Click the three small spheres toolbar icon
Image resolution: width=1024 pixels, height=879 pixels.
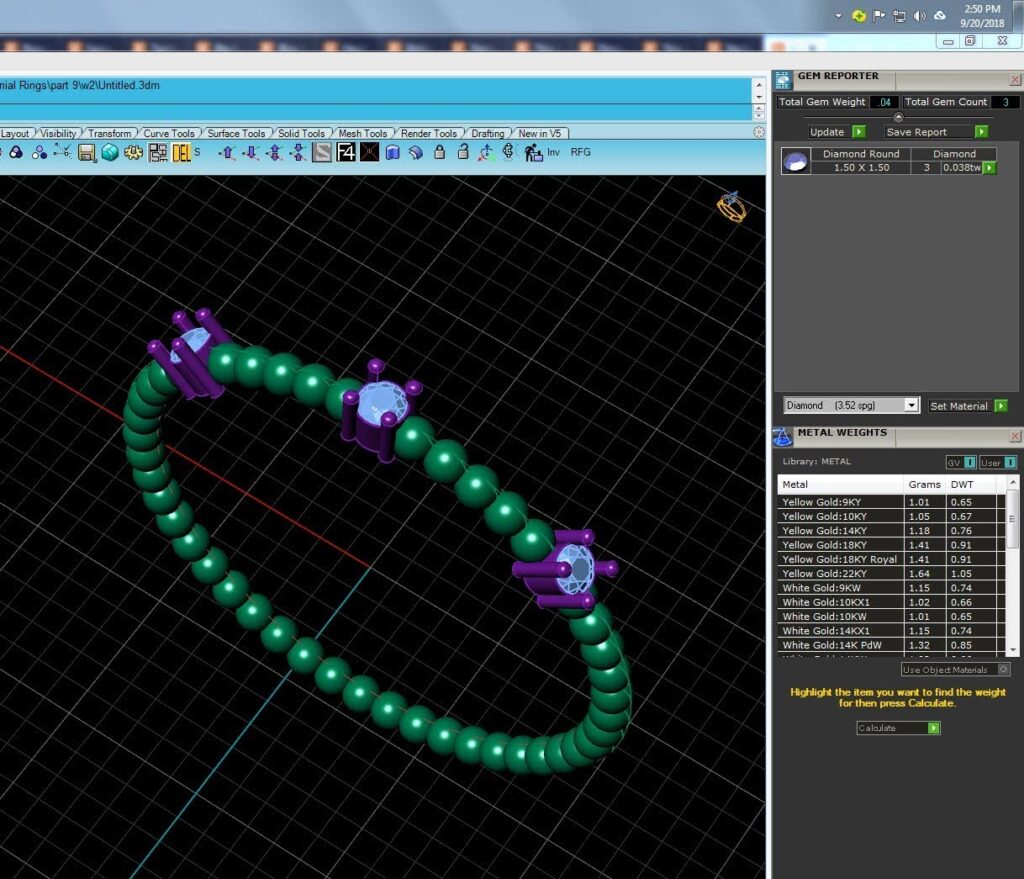click(x=39, y=152)
